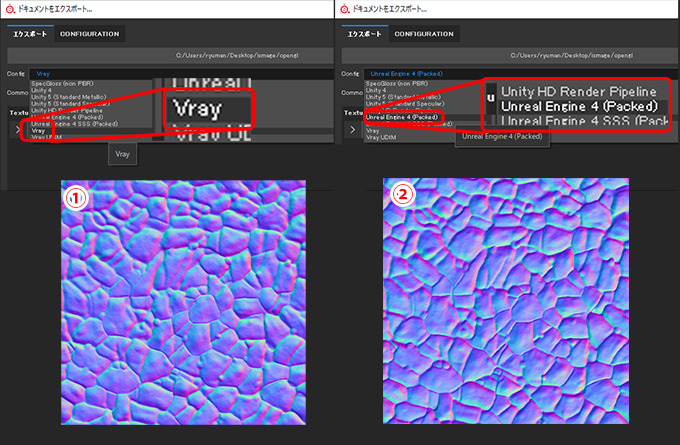
Task: Choose SpecGloss (non PBR) in the Unreal-config dialog list
Action: [397, 83]
